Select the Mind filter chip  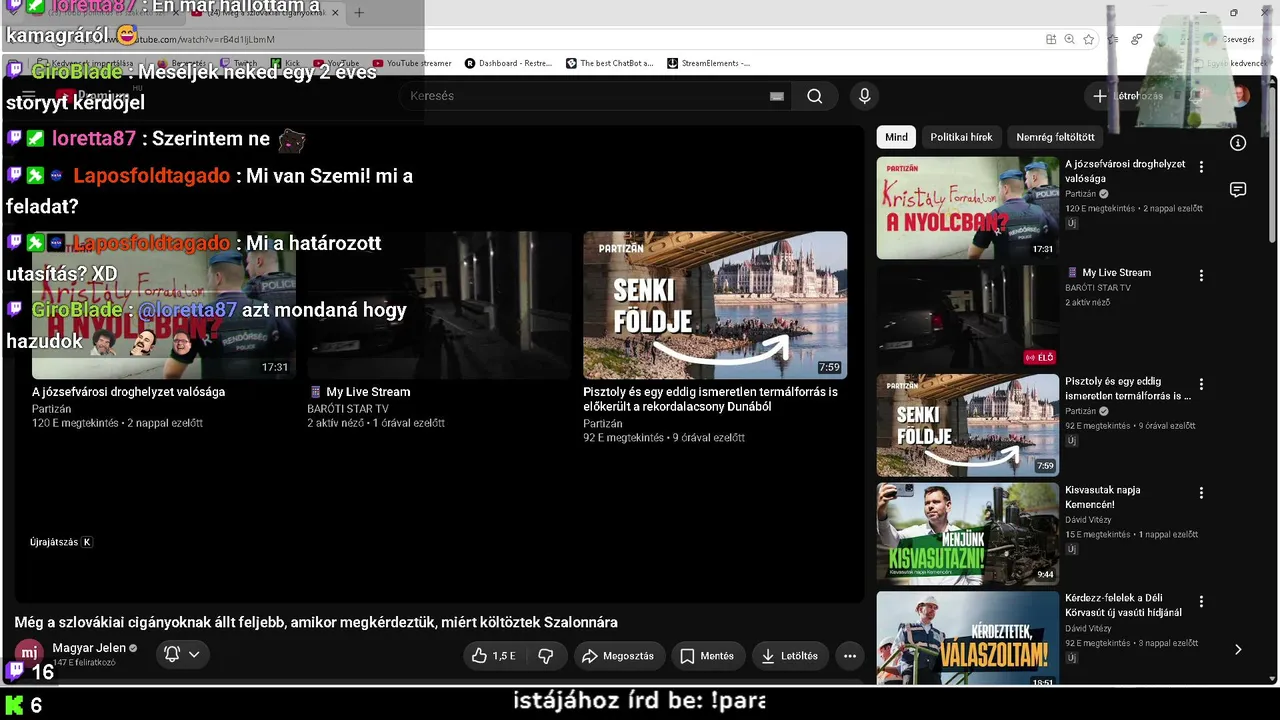point(897,137)
